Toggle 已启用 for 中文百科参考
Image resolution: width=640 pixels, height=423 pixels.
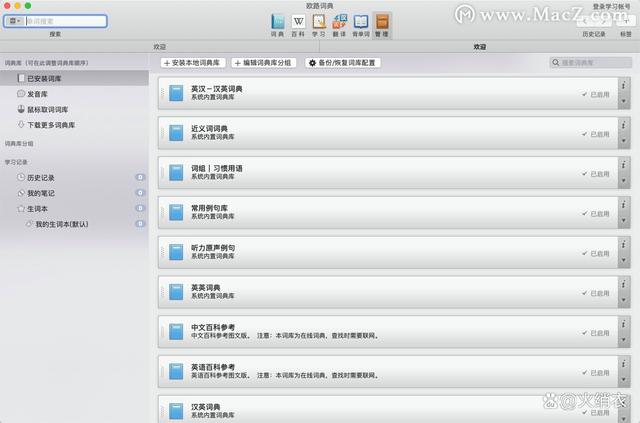point(596,333)
